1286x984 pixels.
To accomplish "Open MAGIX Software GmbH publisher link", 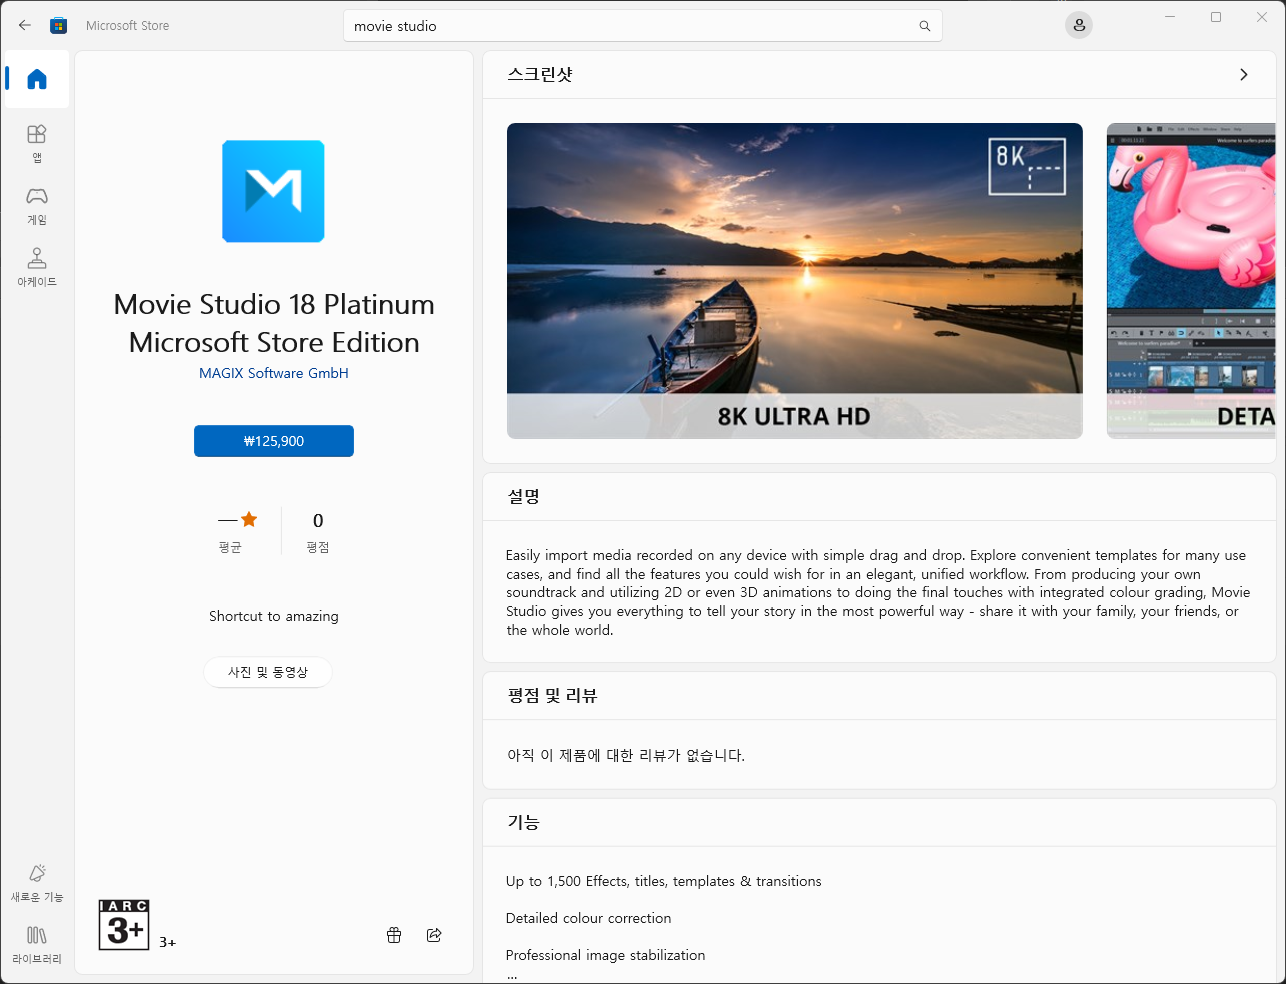I will tap(274, 373).
